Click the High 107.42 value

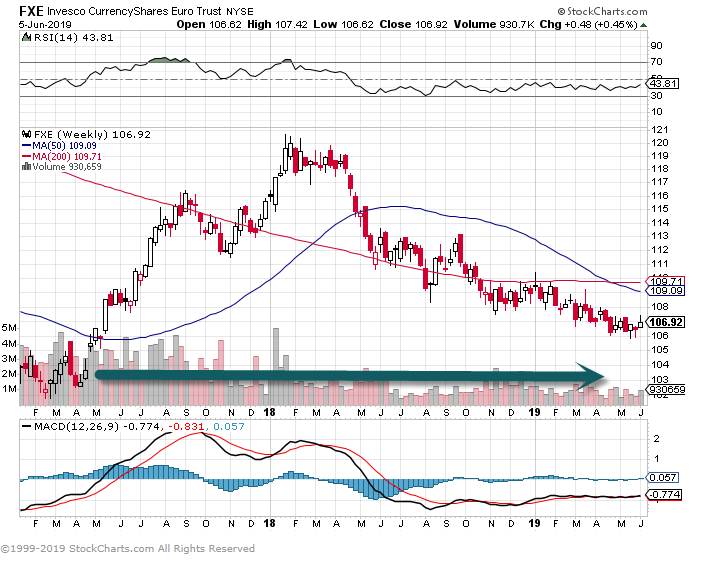click(x=277, y=24)
